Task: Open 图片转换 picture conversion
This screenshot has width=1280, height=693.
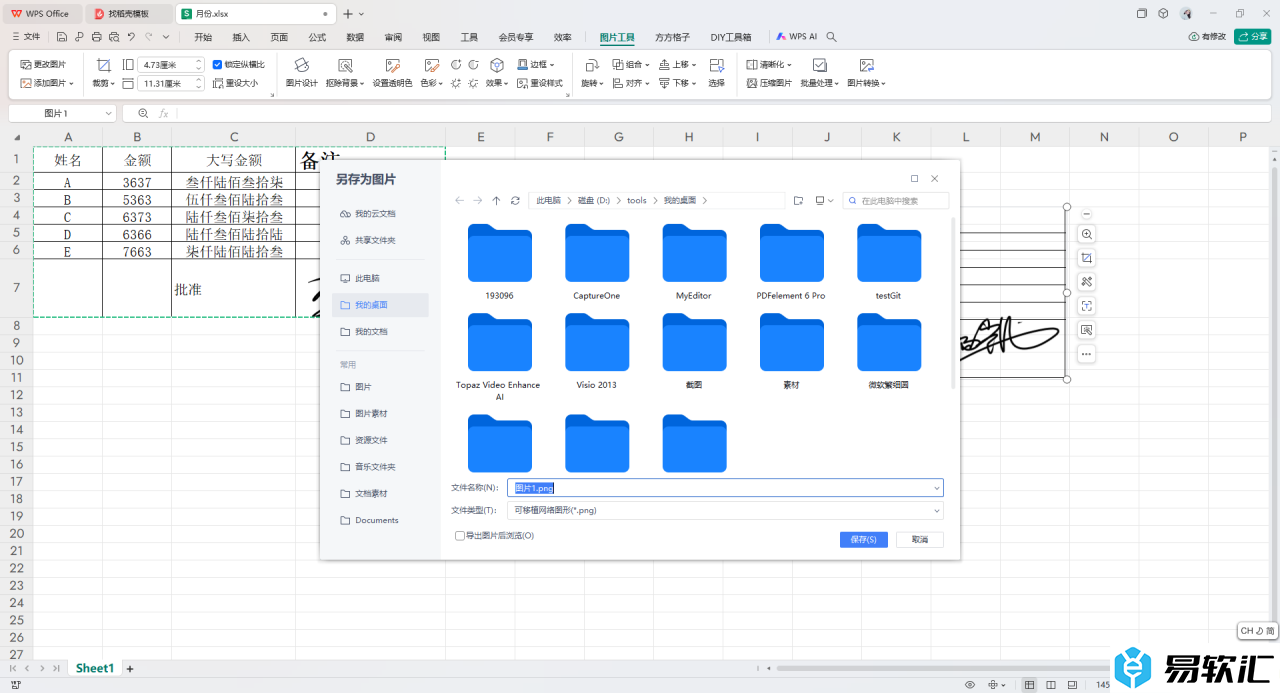Action: [x=866, y=71]
